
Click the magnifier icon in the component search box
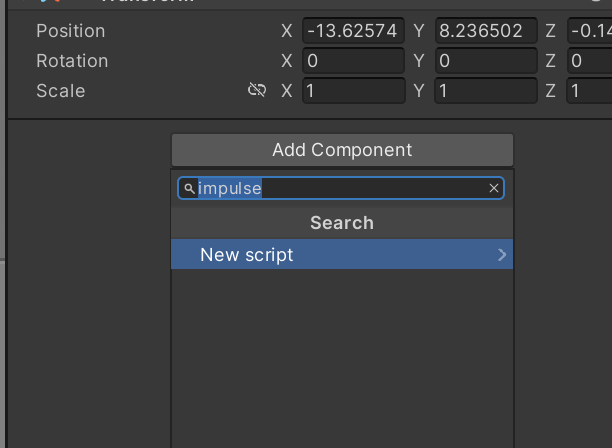189,188
